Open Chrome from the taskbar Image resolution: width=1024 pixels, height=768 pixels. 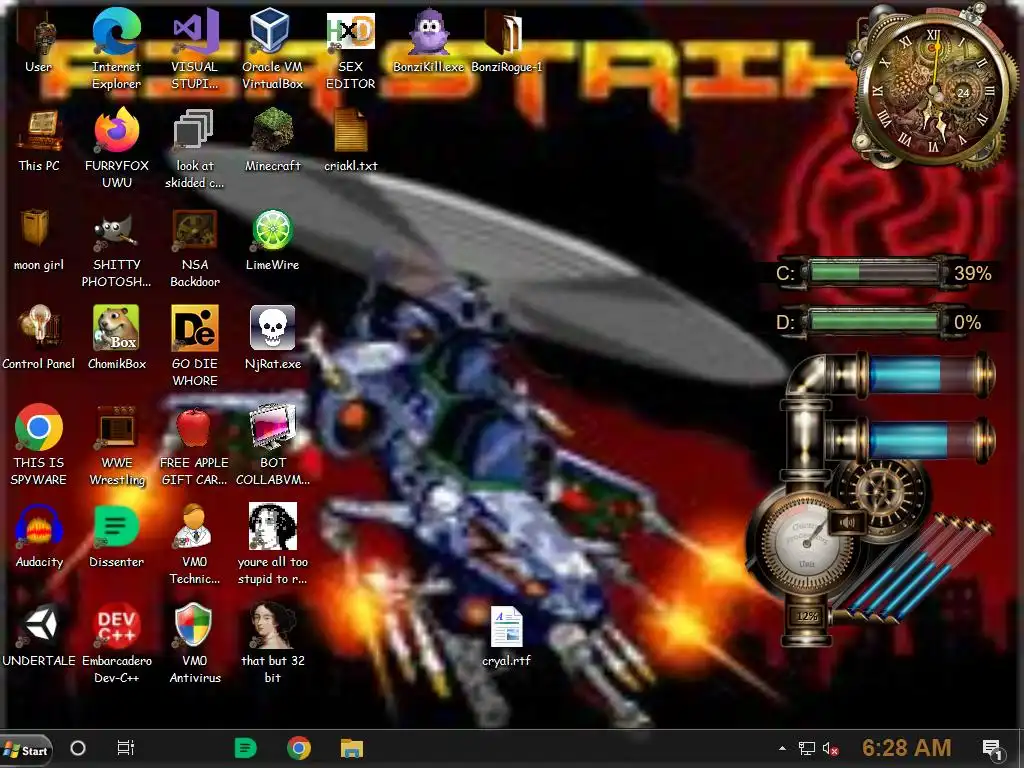pos(299,748)
